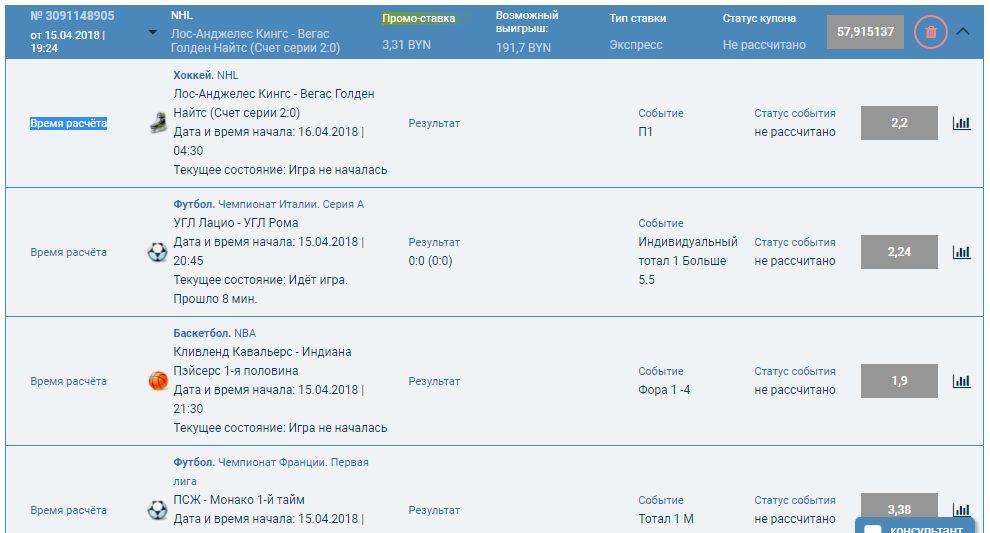Click the Футбол. Чемпионат Франции heading
Screen dimensions: 990x533
click(x=271, y=471)
